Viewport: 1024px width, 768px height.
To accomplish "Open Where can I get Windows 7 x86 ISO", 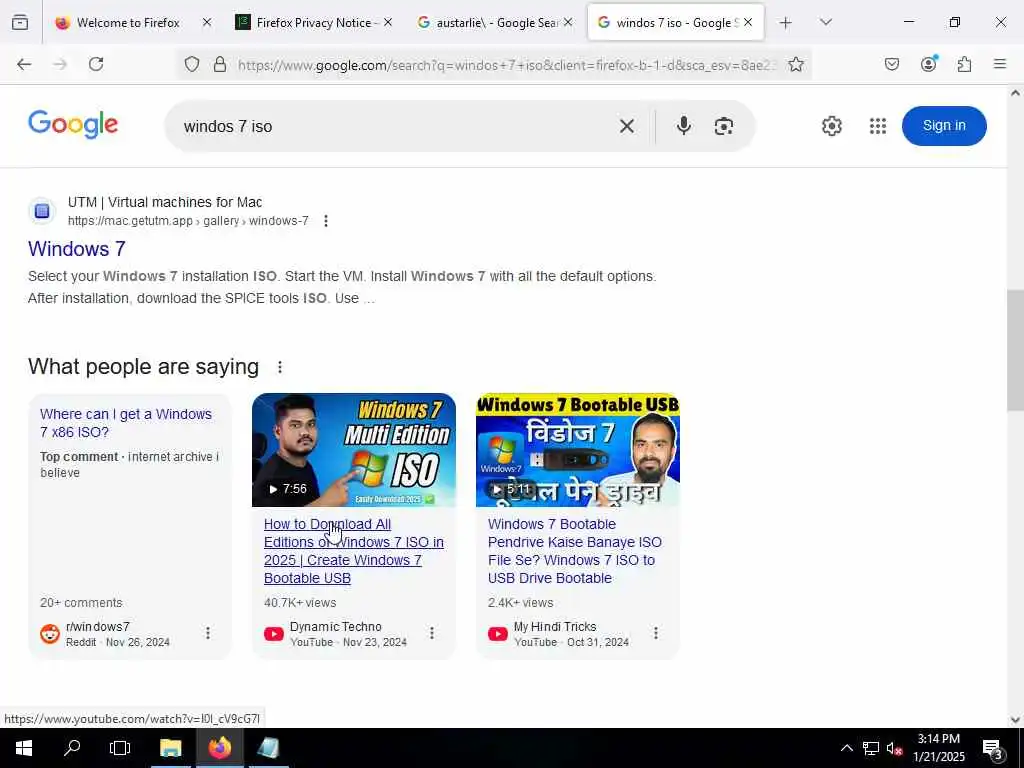I will point(125,423).
